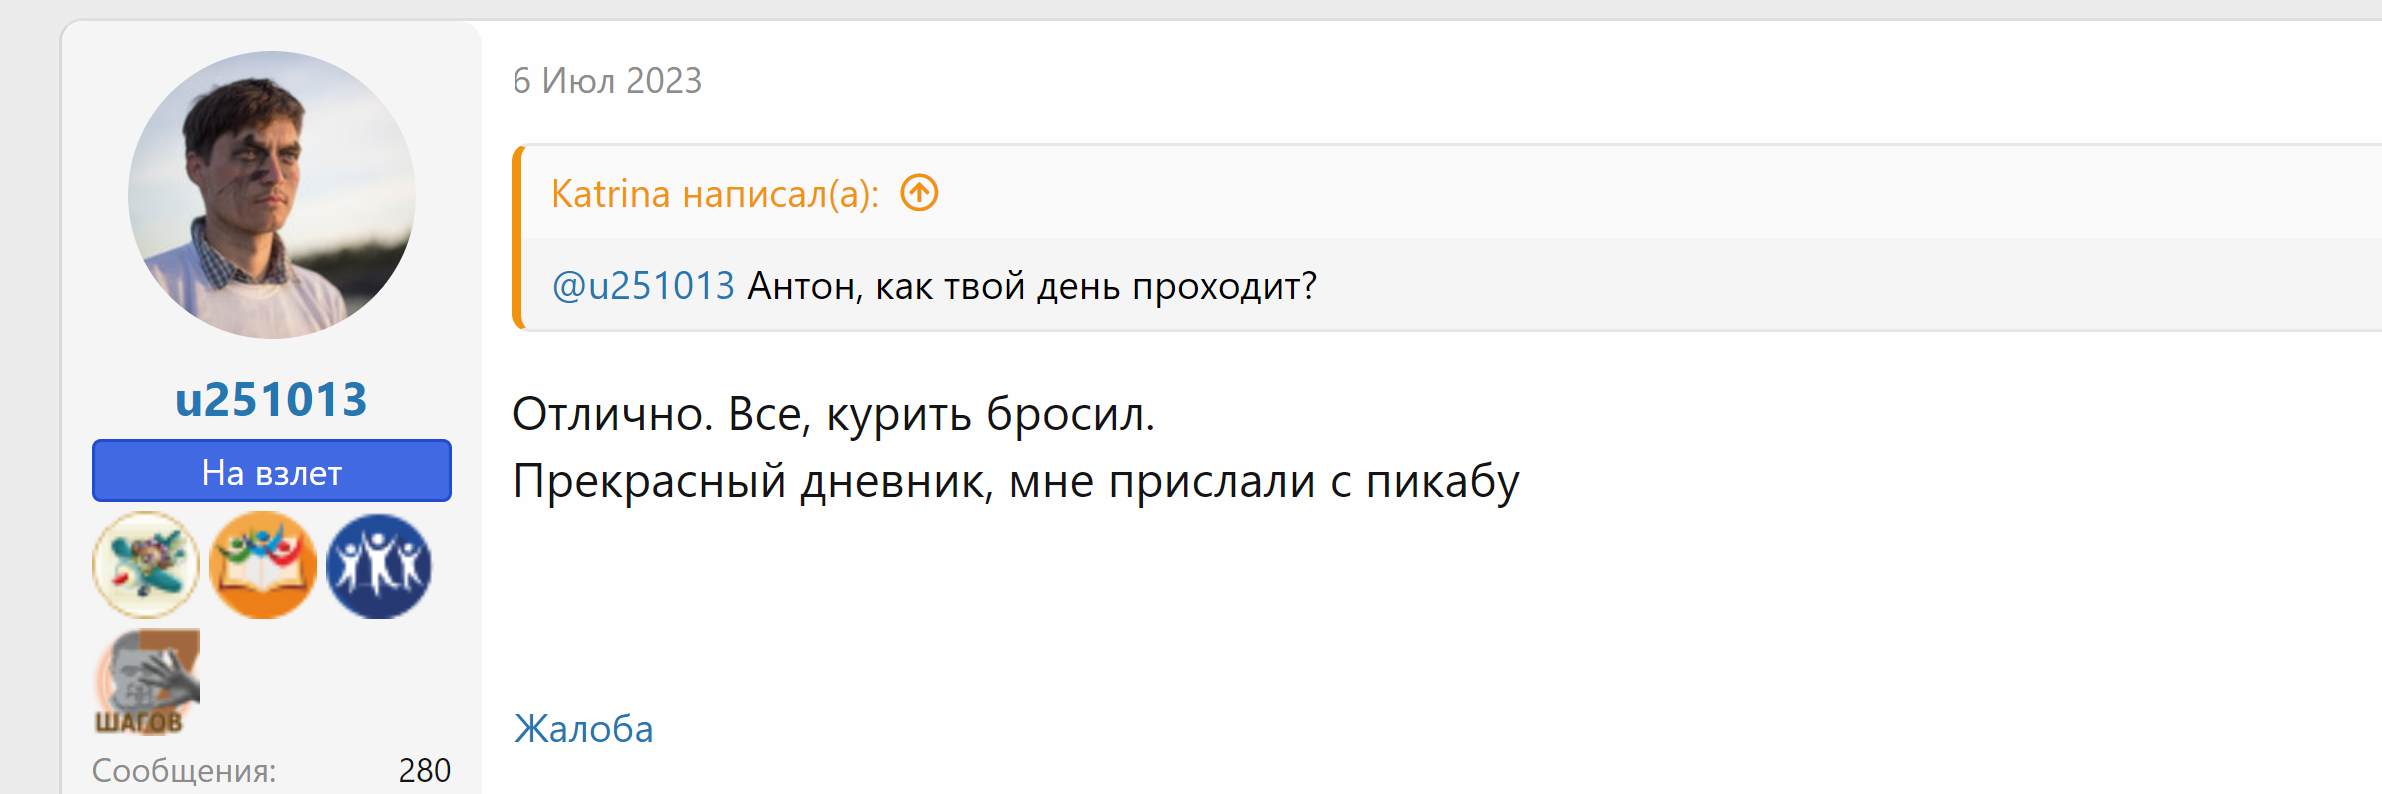
Task: Click the "@u251013" mention link
Action: (x=644, y=286)
